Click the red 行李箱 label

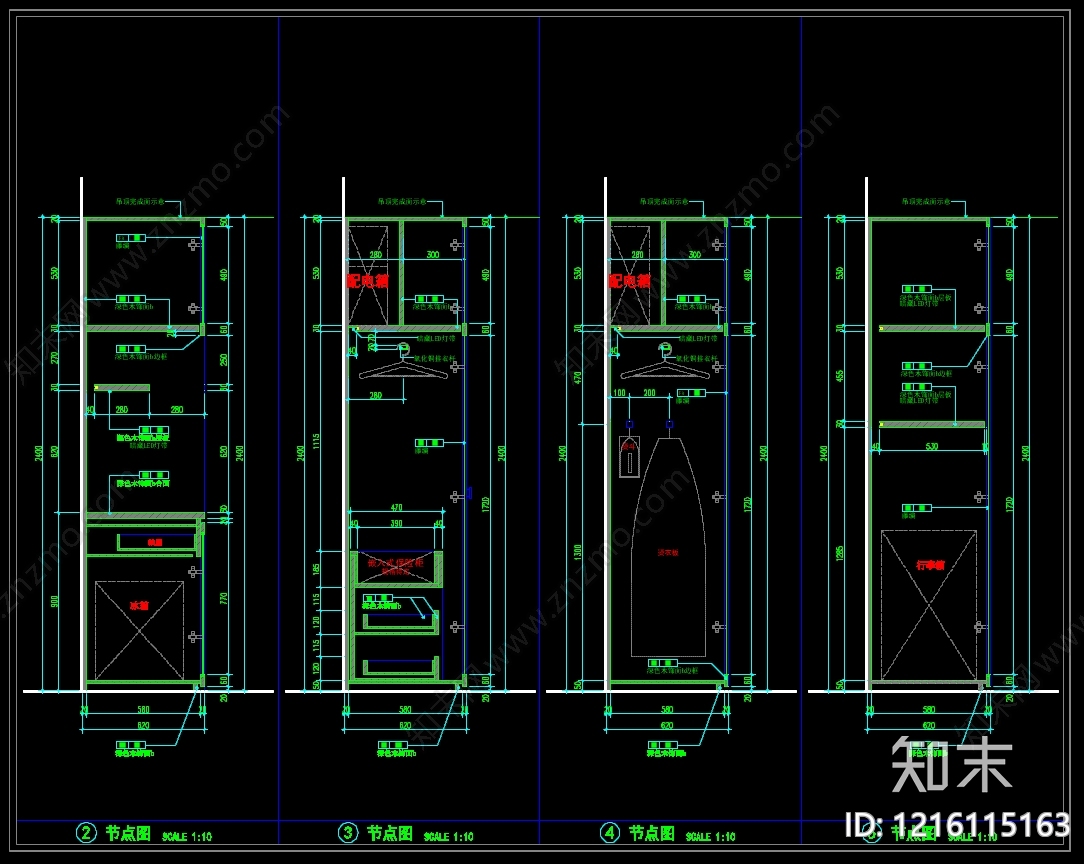pos(930,565)
